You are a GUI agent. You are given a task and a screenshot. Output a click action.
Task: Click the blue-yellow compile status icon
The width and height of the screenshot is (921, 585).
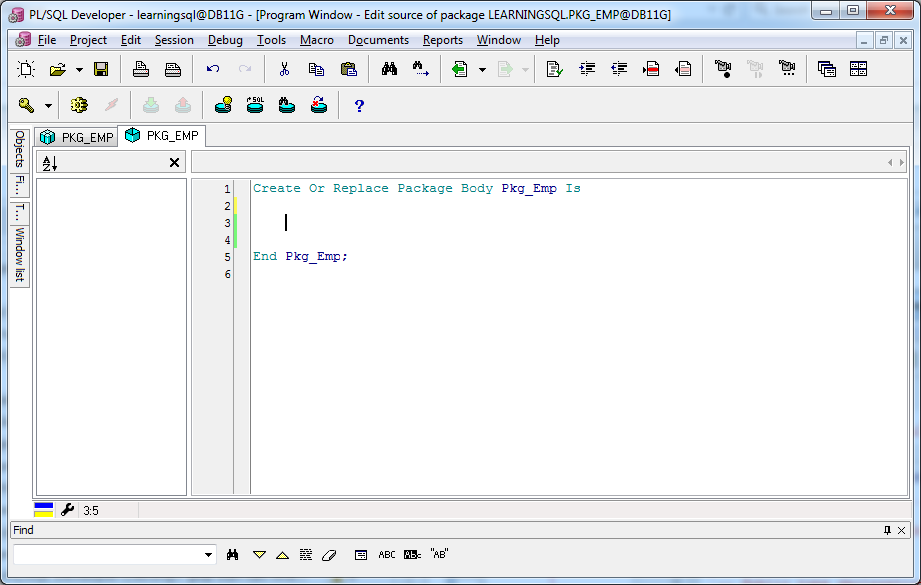point(43,510)
